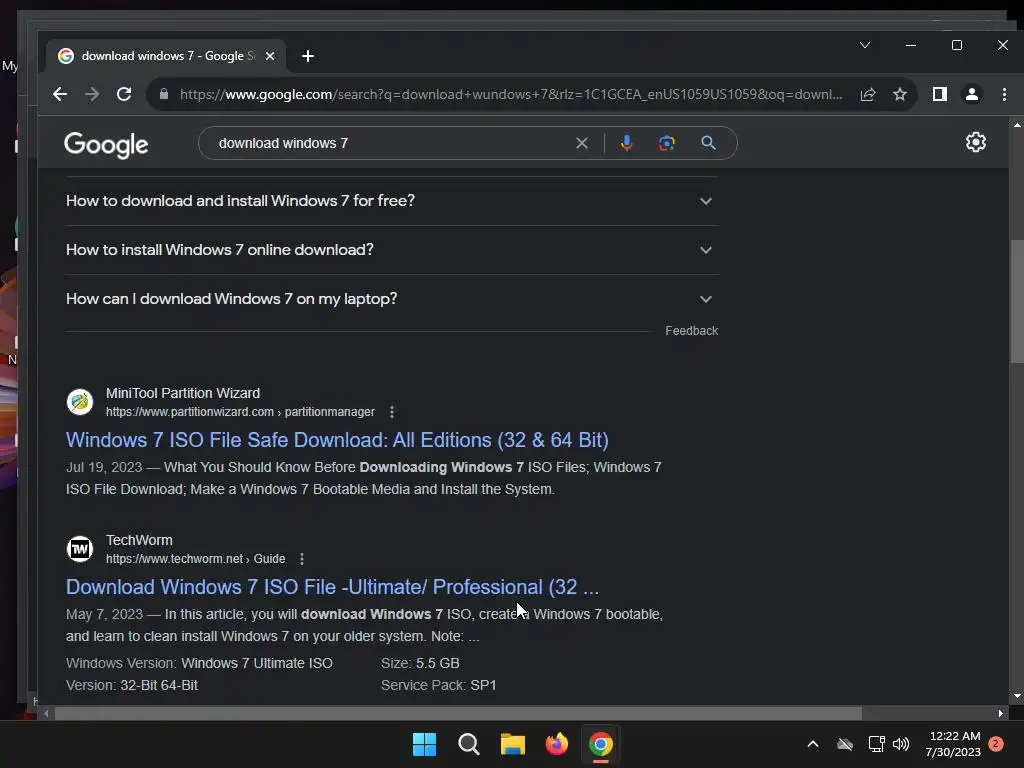Open 'Download Windows 7 ISO File -Ultimate' result
This screenshot has width=1024, height=768.
[332, 587]
